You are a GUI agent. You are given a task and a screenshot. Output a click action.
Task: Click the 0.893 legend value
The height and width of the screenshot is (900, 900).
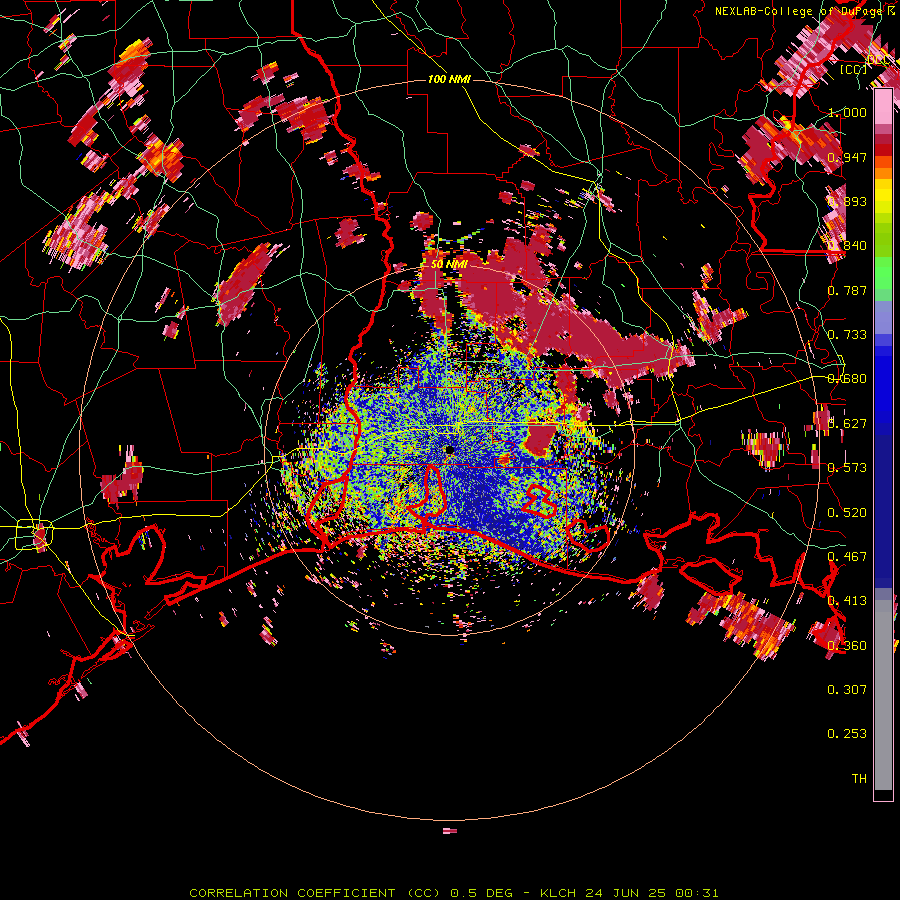point(847,201)
